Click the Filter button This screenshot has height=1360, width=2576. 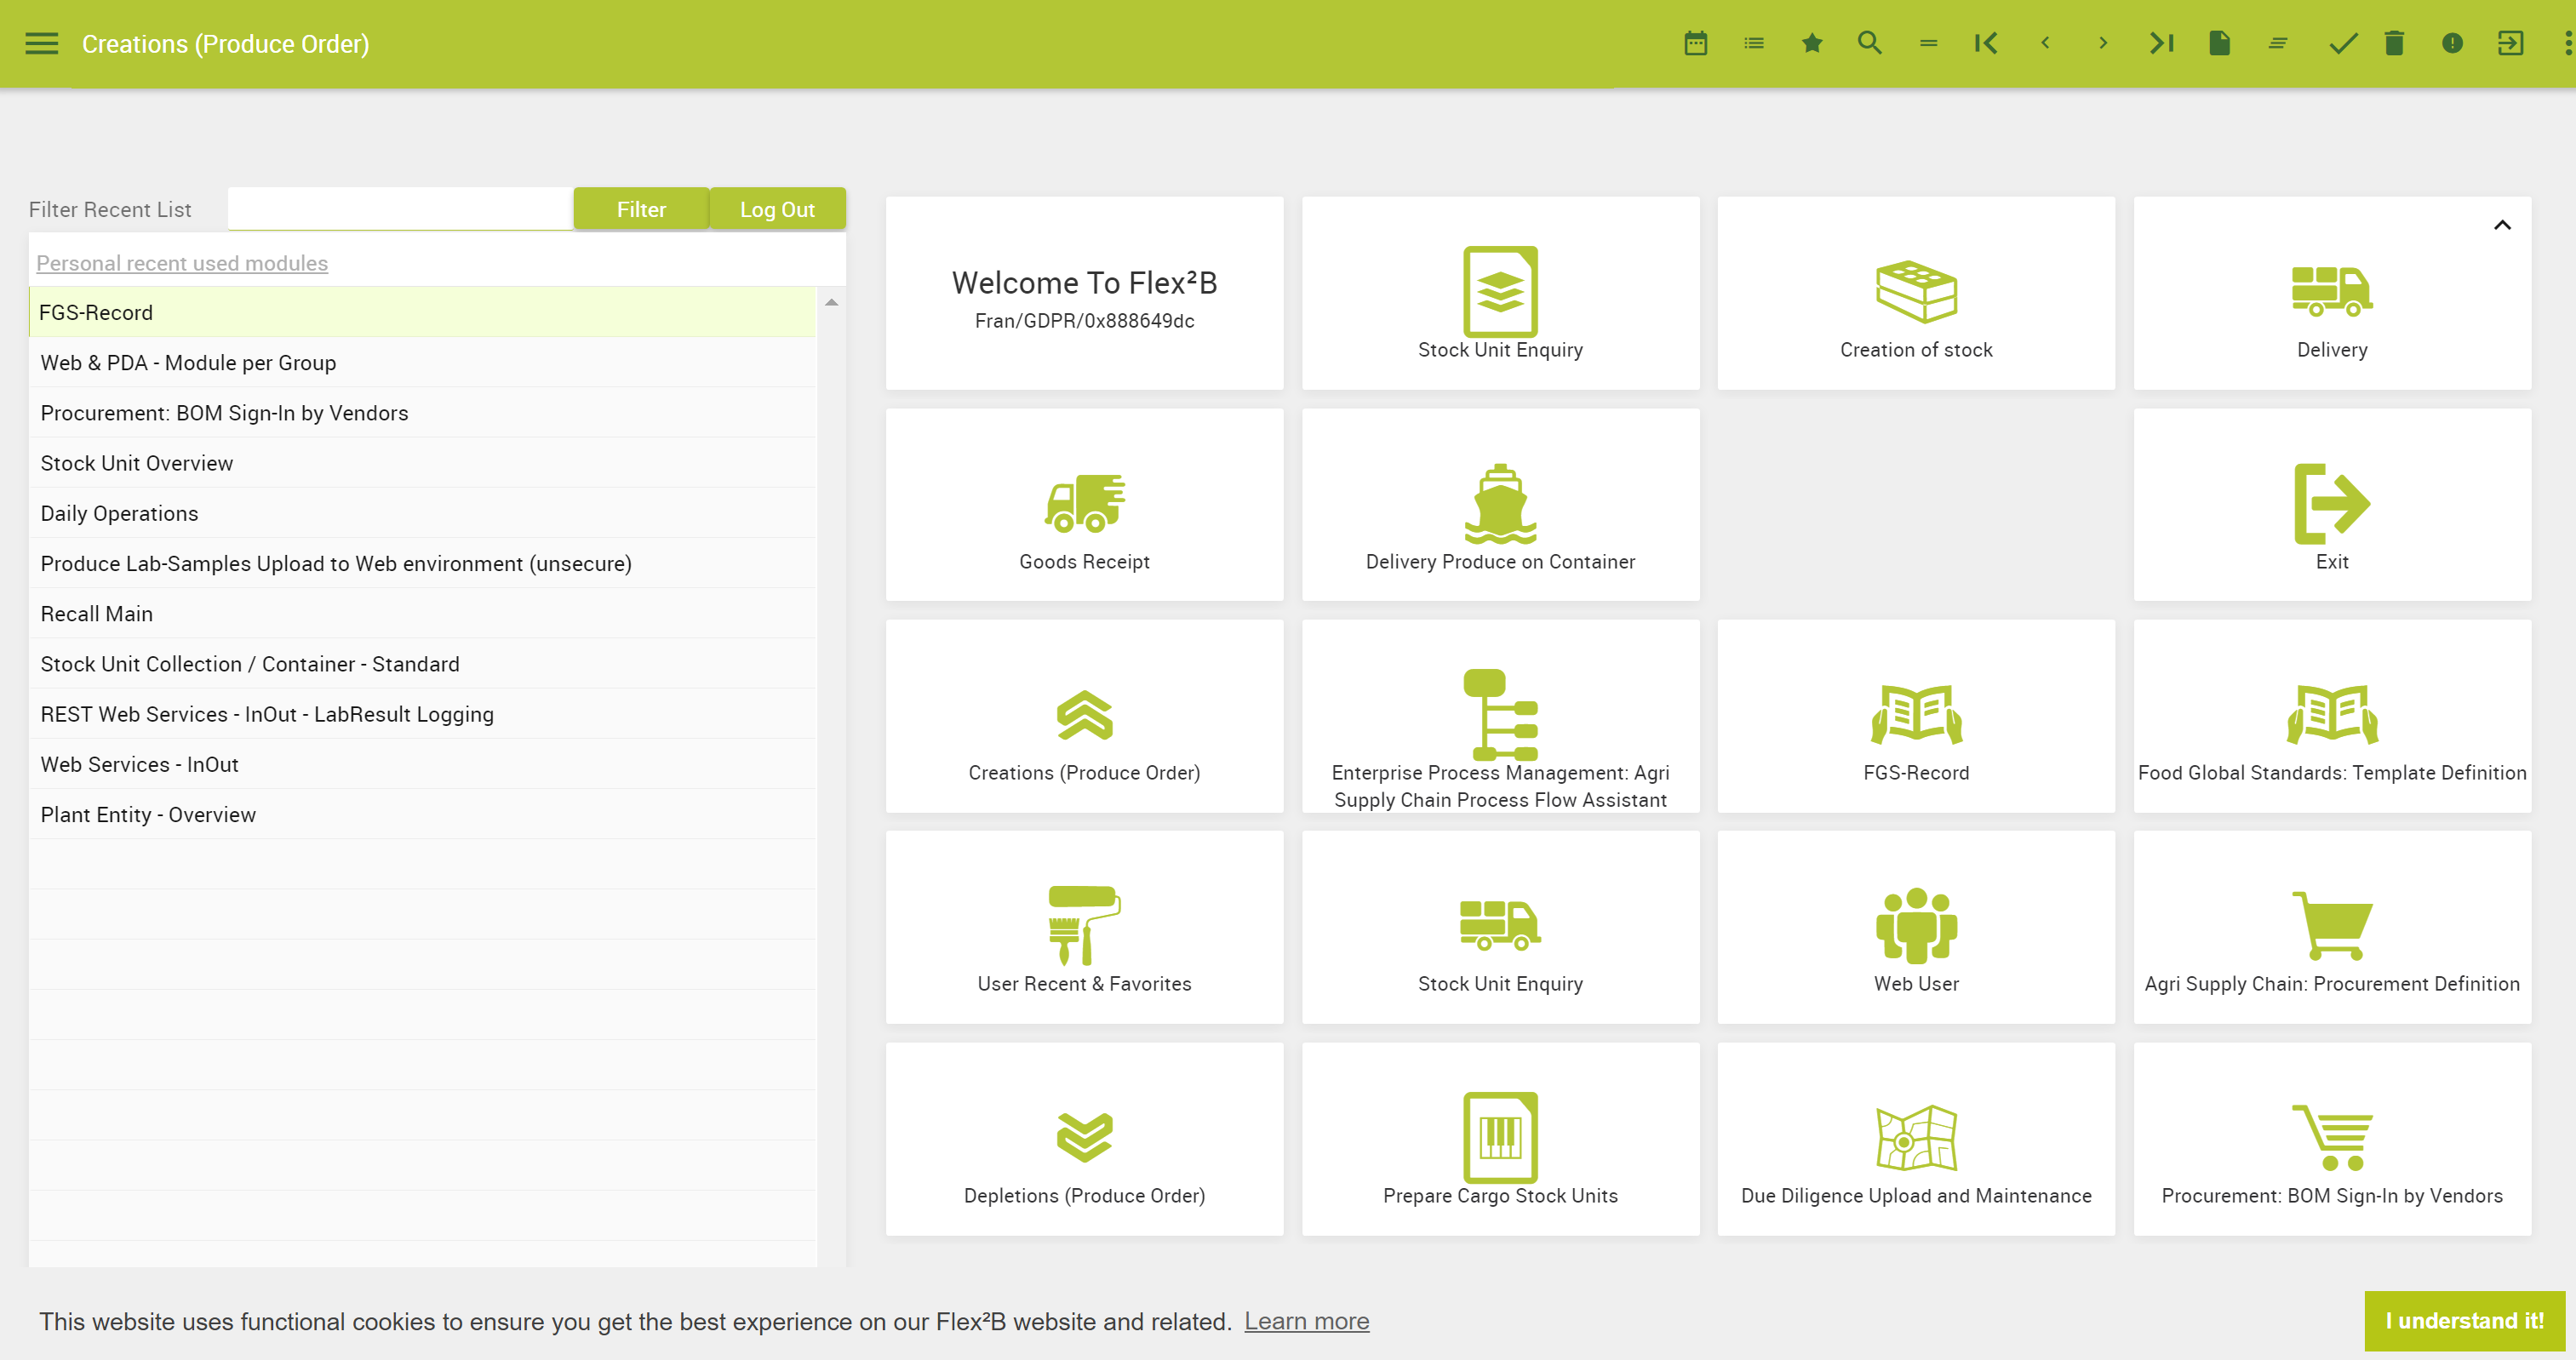[x=641, y=209]
